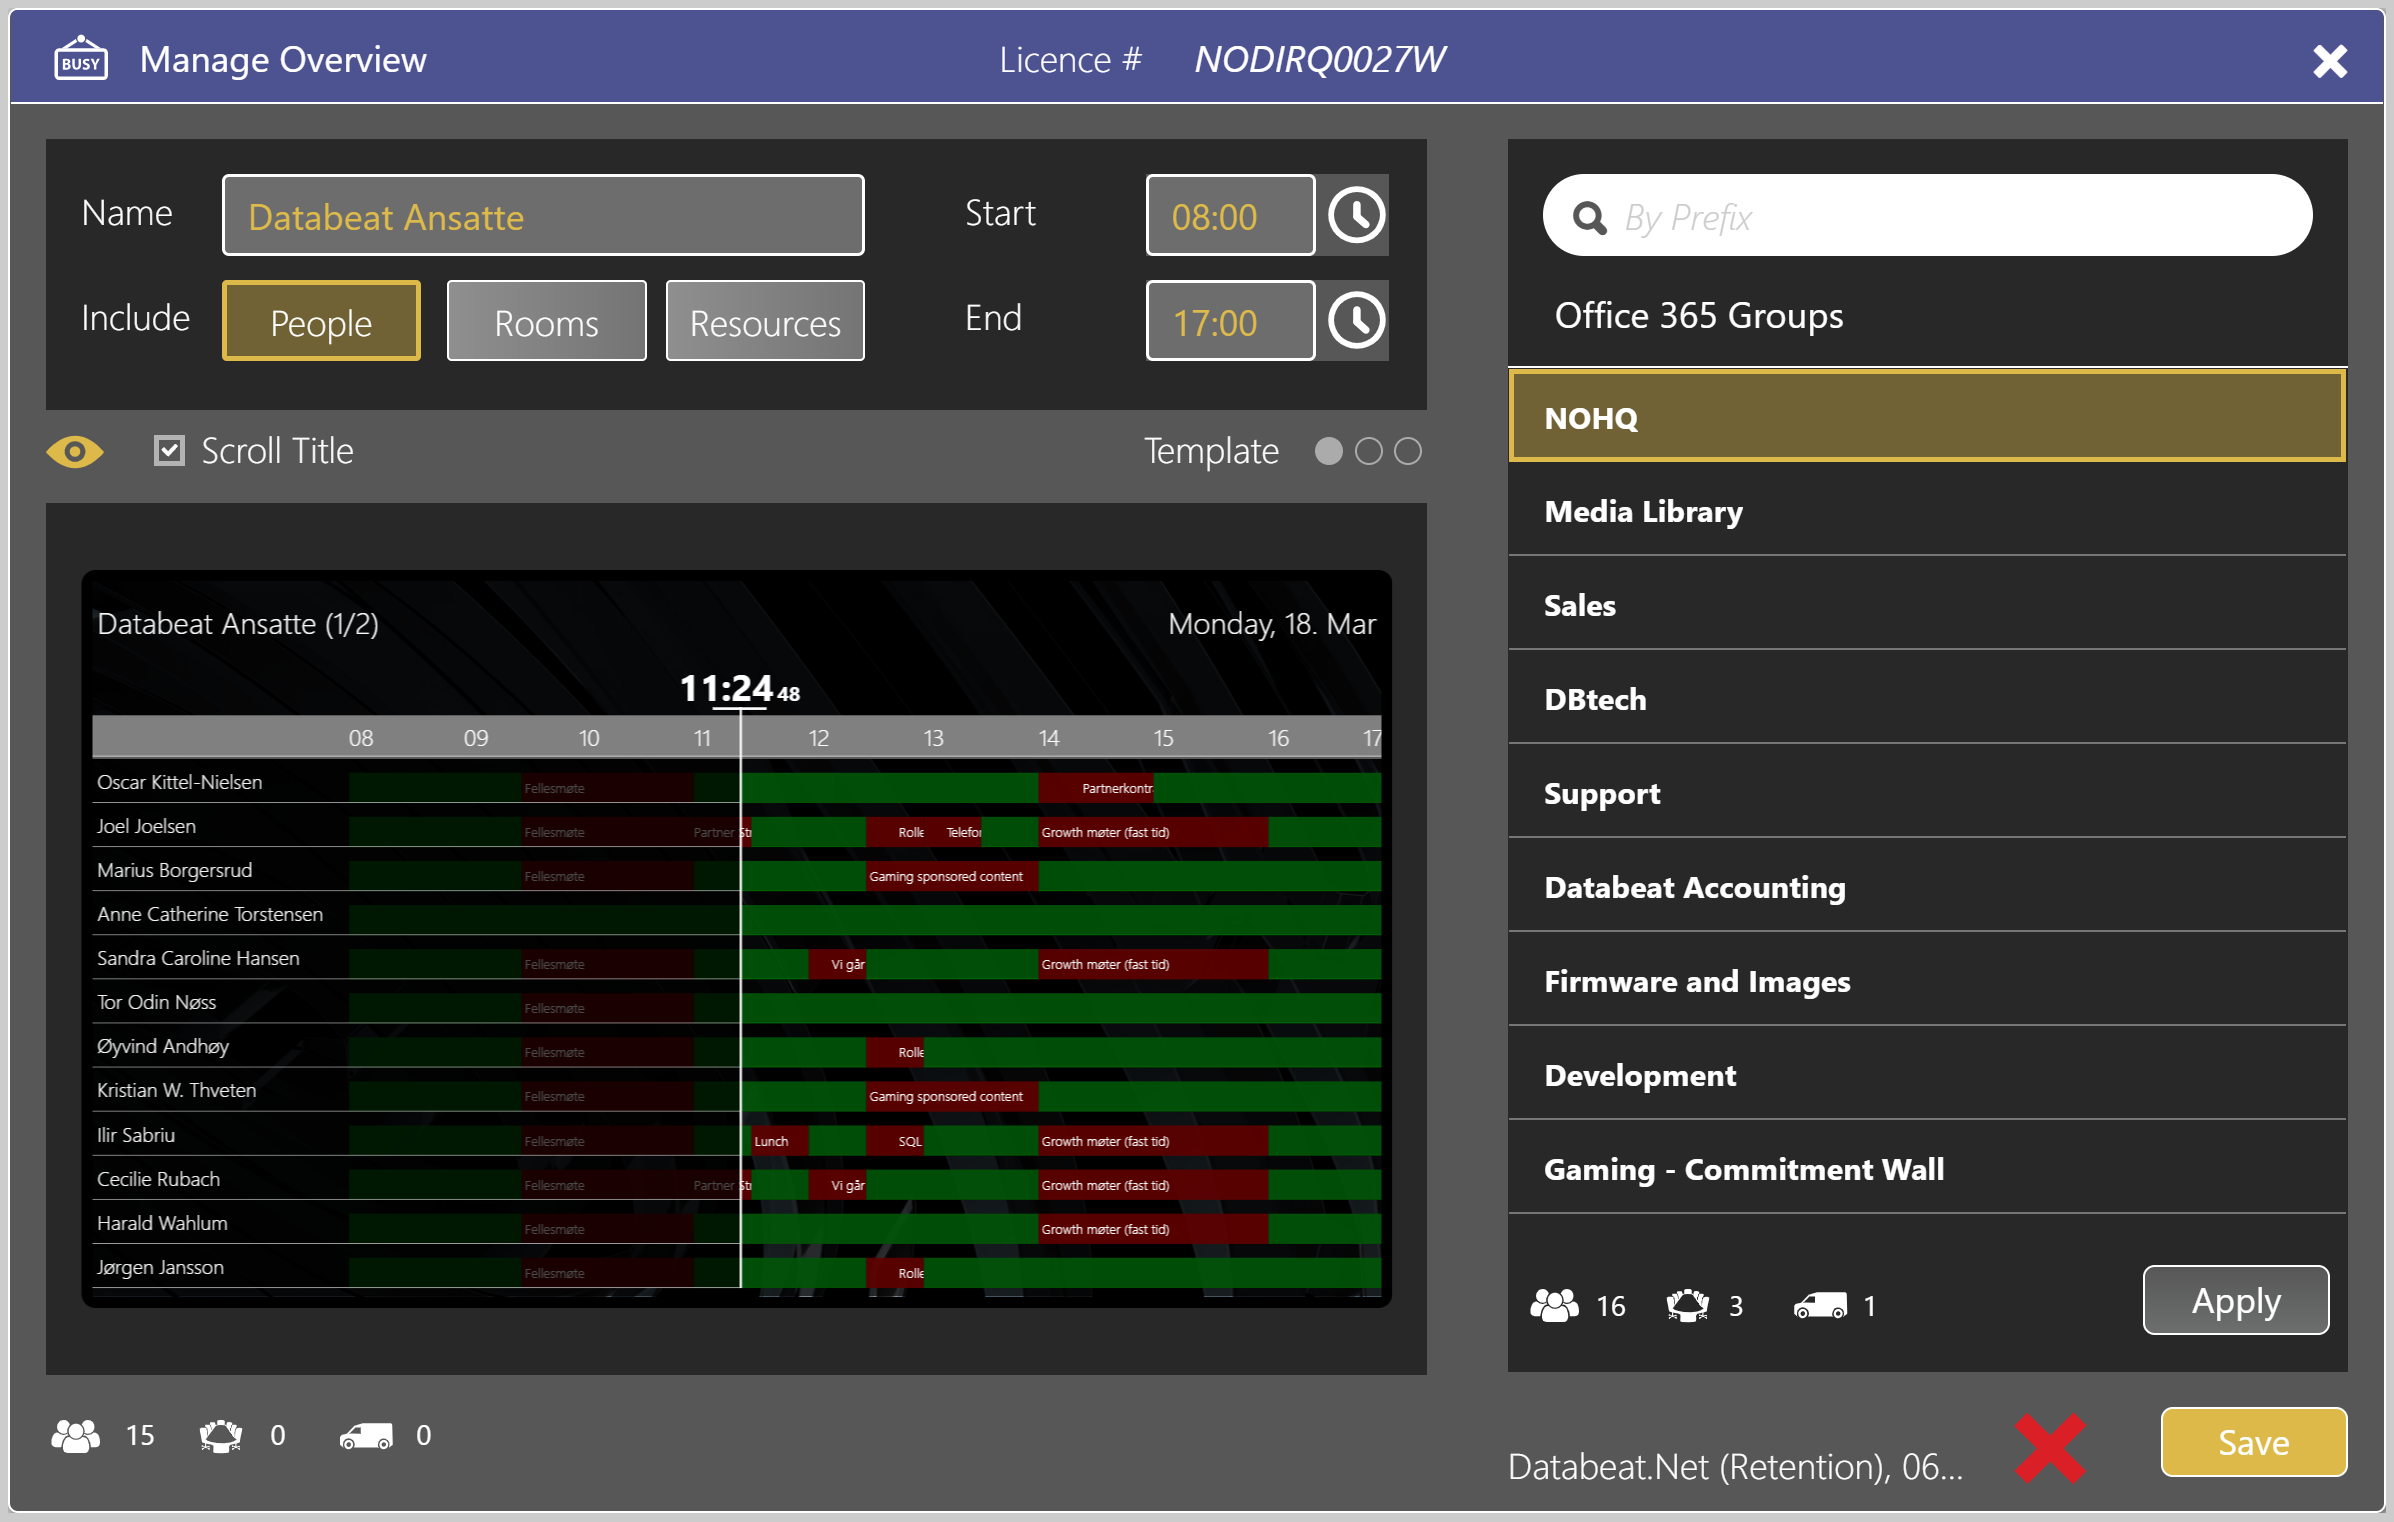
Task: Click the group panel people icon (16)
Action: click(x=1554, y=1305)
